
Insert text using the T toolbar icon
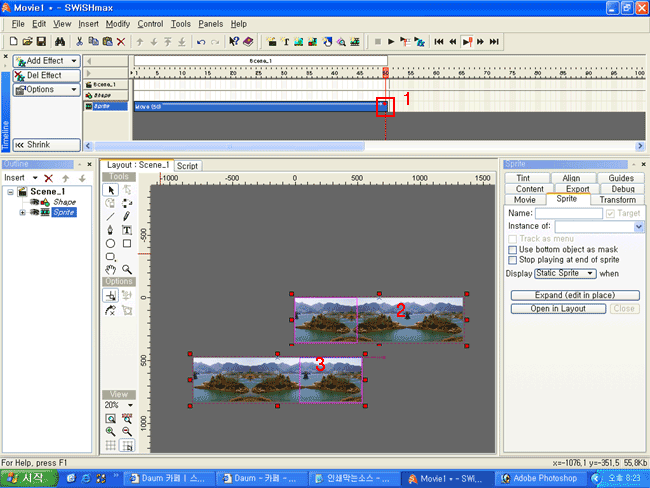pos(285,41)
